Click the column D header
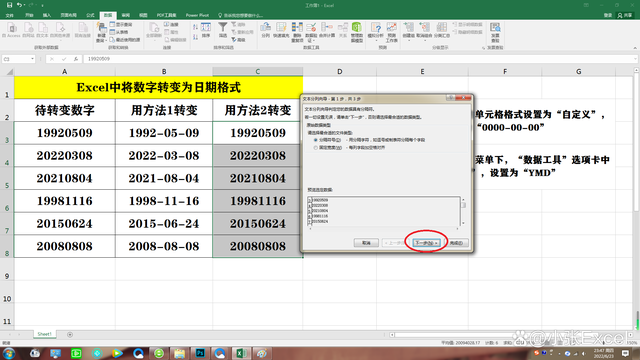Screen dimensions: 640x360 coord(340,71)
